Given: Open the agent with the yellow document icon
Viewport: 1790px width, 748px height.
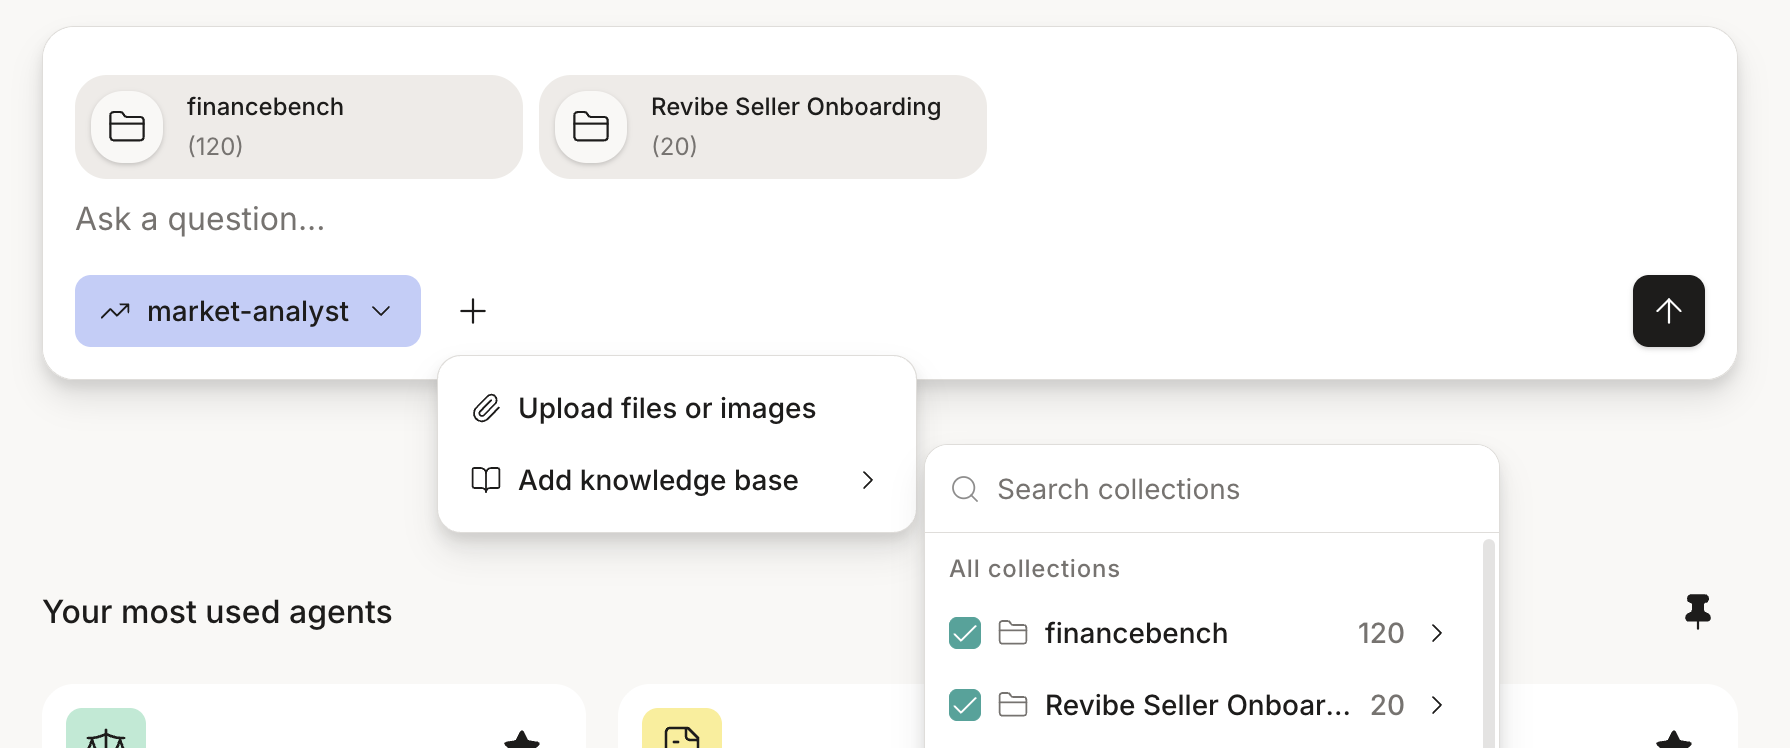Looking at the screenshot, I should [682, 728].
